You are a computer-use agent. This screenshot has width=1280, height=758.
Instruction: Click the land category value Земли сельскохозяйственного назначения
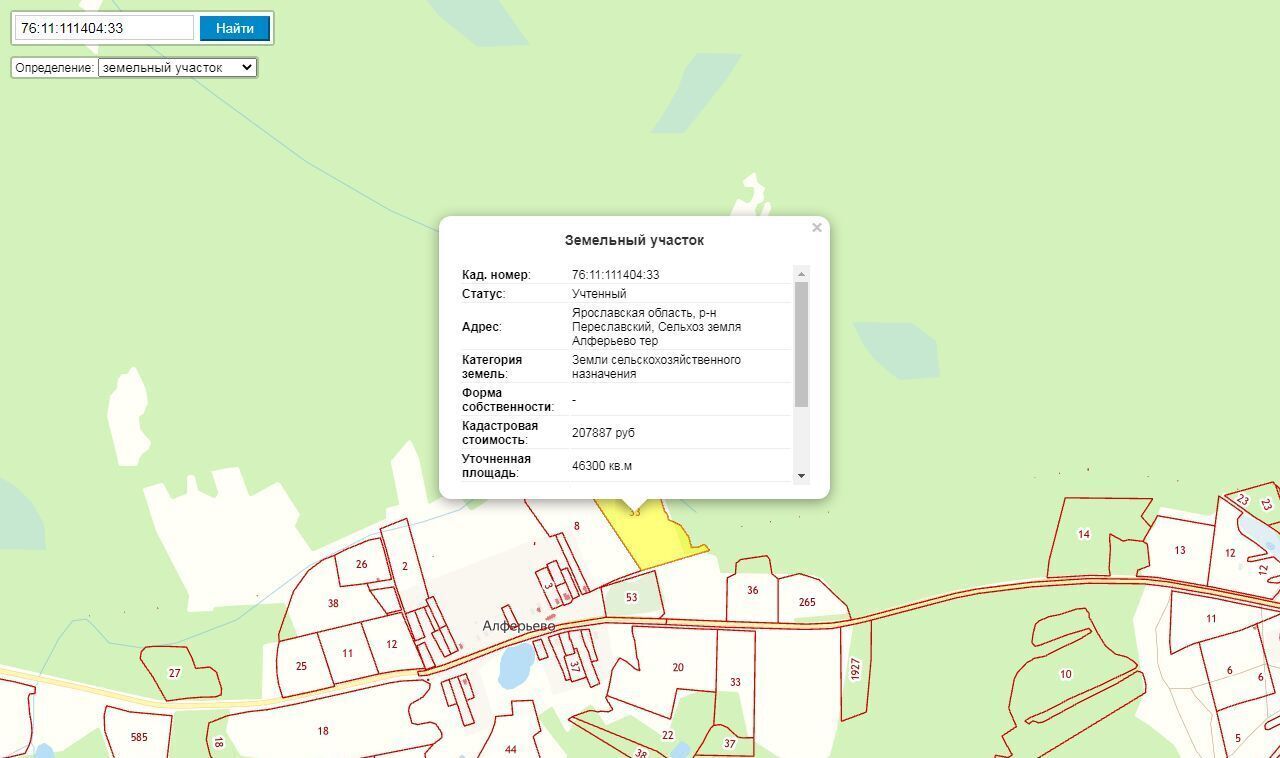[x=656, y=367]
